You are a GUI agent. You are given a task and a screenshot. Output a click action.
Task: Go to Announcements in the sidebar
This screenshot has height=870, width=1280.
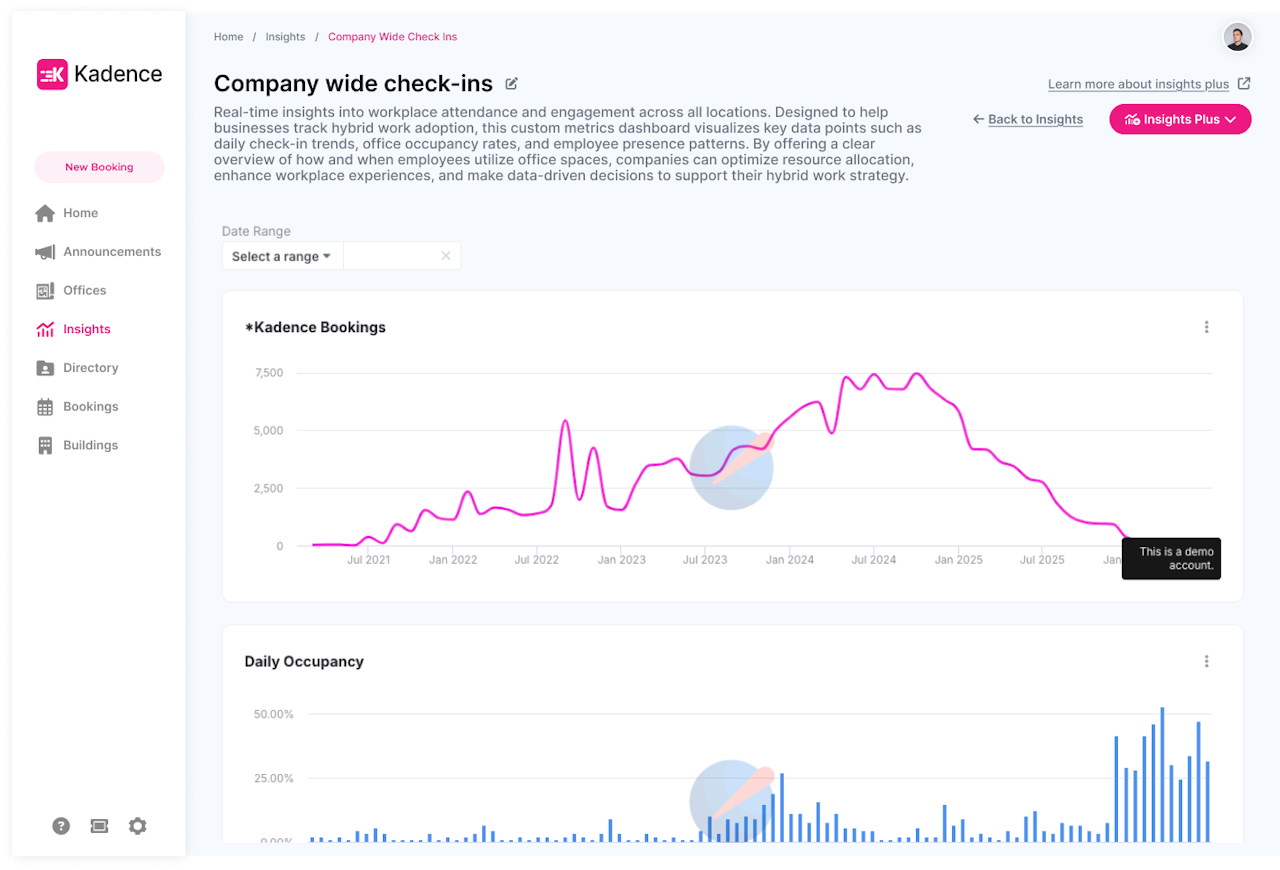point(111,252)
